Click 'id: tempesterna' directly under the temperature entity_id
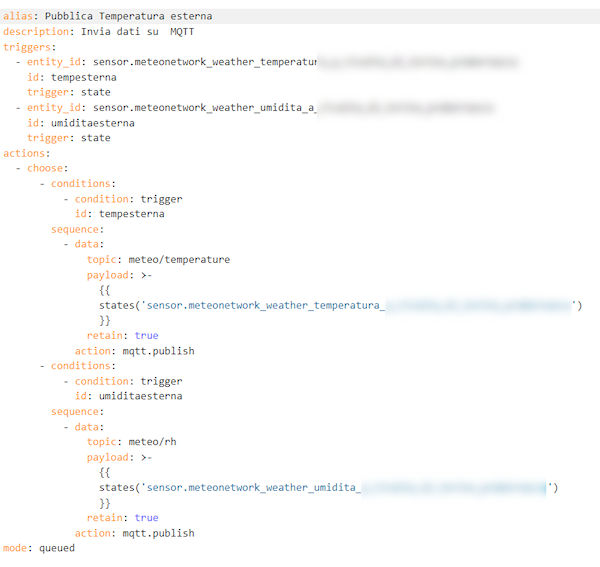 click(x=72, y=77)
